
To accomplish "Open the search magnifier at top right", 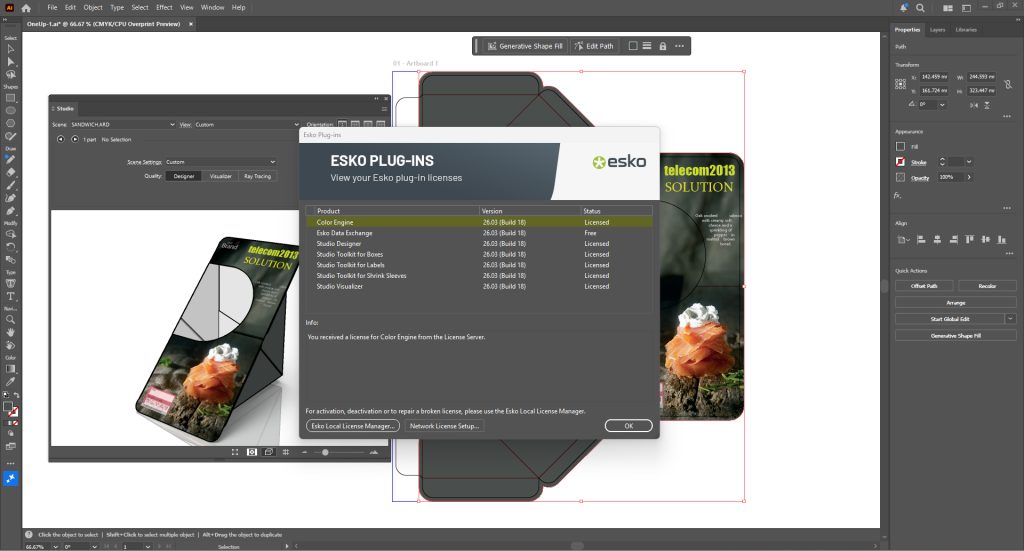I will point(920,8).
